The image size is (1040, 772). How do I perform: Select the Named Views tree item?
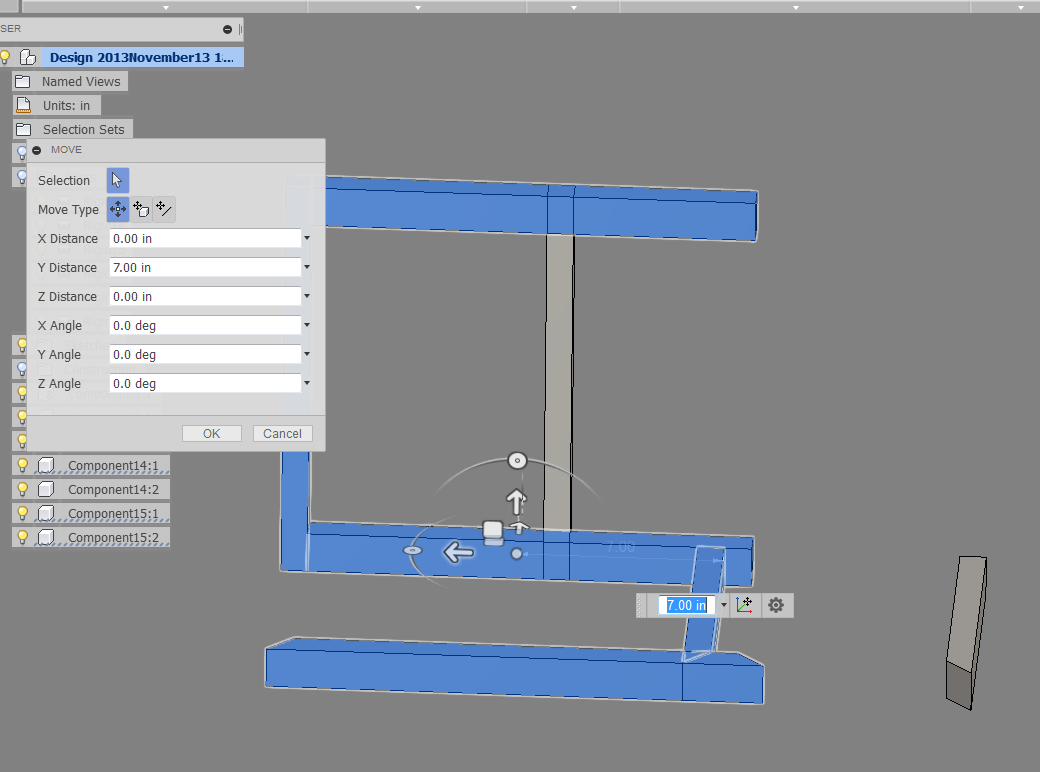coord(81,82)
